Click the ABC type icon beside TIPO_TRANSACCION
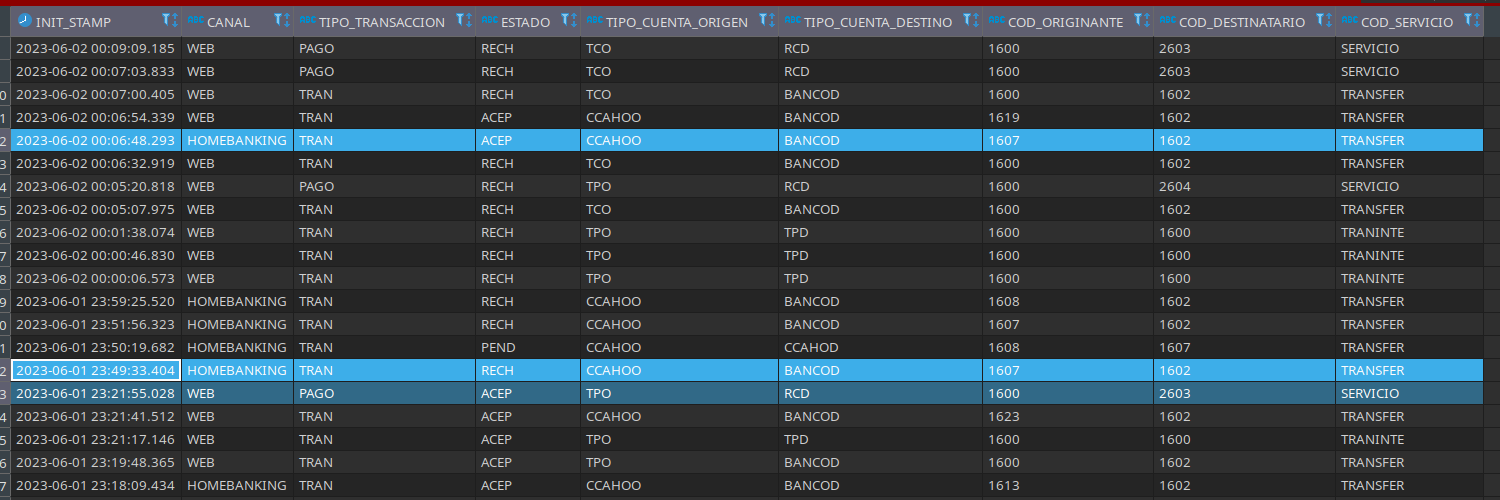 click(307, 21)
